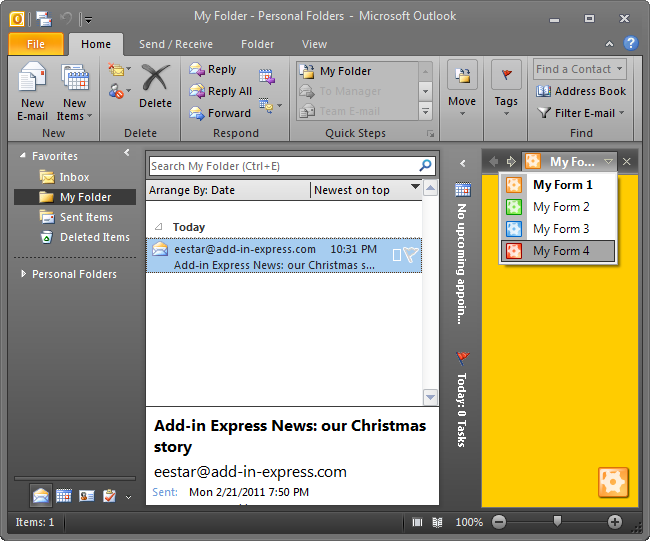Select the eestar@add-in-express.com message
650x541 pixels.
coord(284,256)
